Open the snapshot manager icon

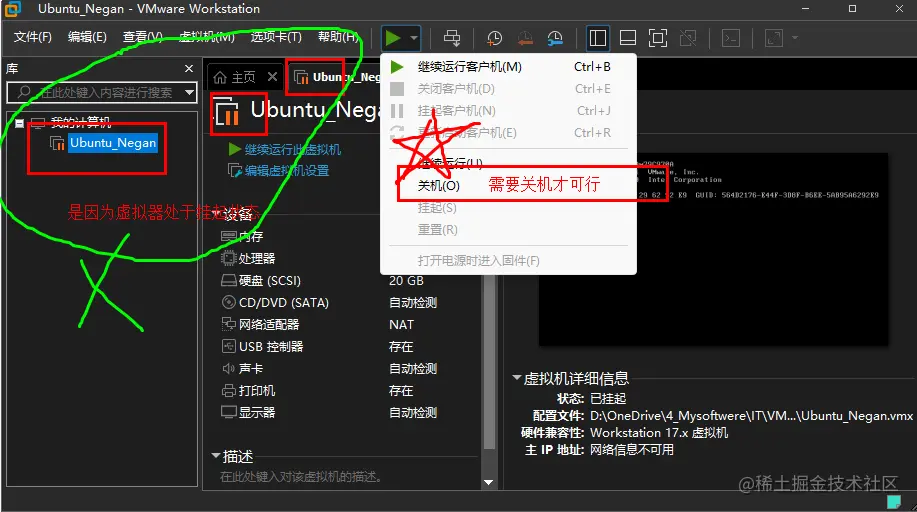[x=555, y=38]
